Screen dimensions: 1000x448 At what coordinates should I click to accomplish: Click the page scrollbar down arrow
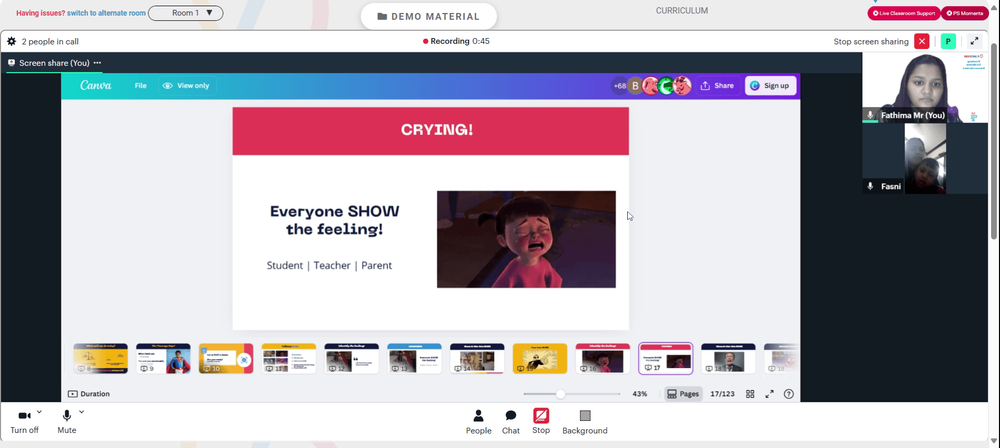tap(995, 442)
